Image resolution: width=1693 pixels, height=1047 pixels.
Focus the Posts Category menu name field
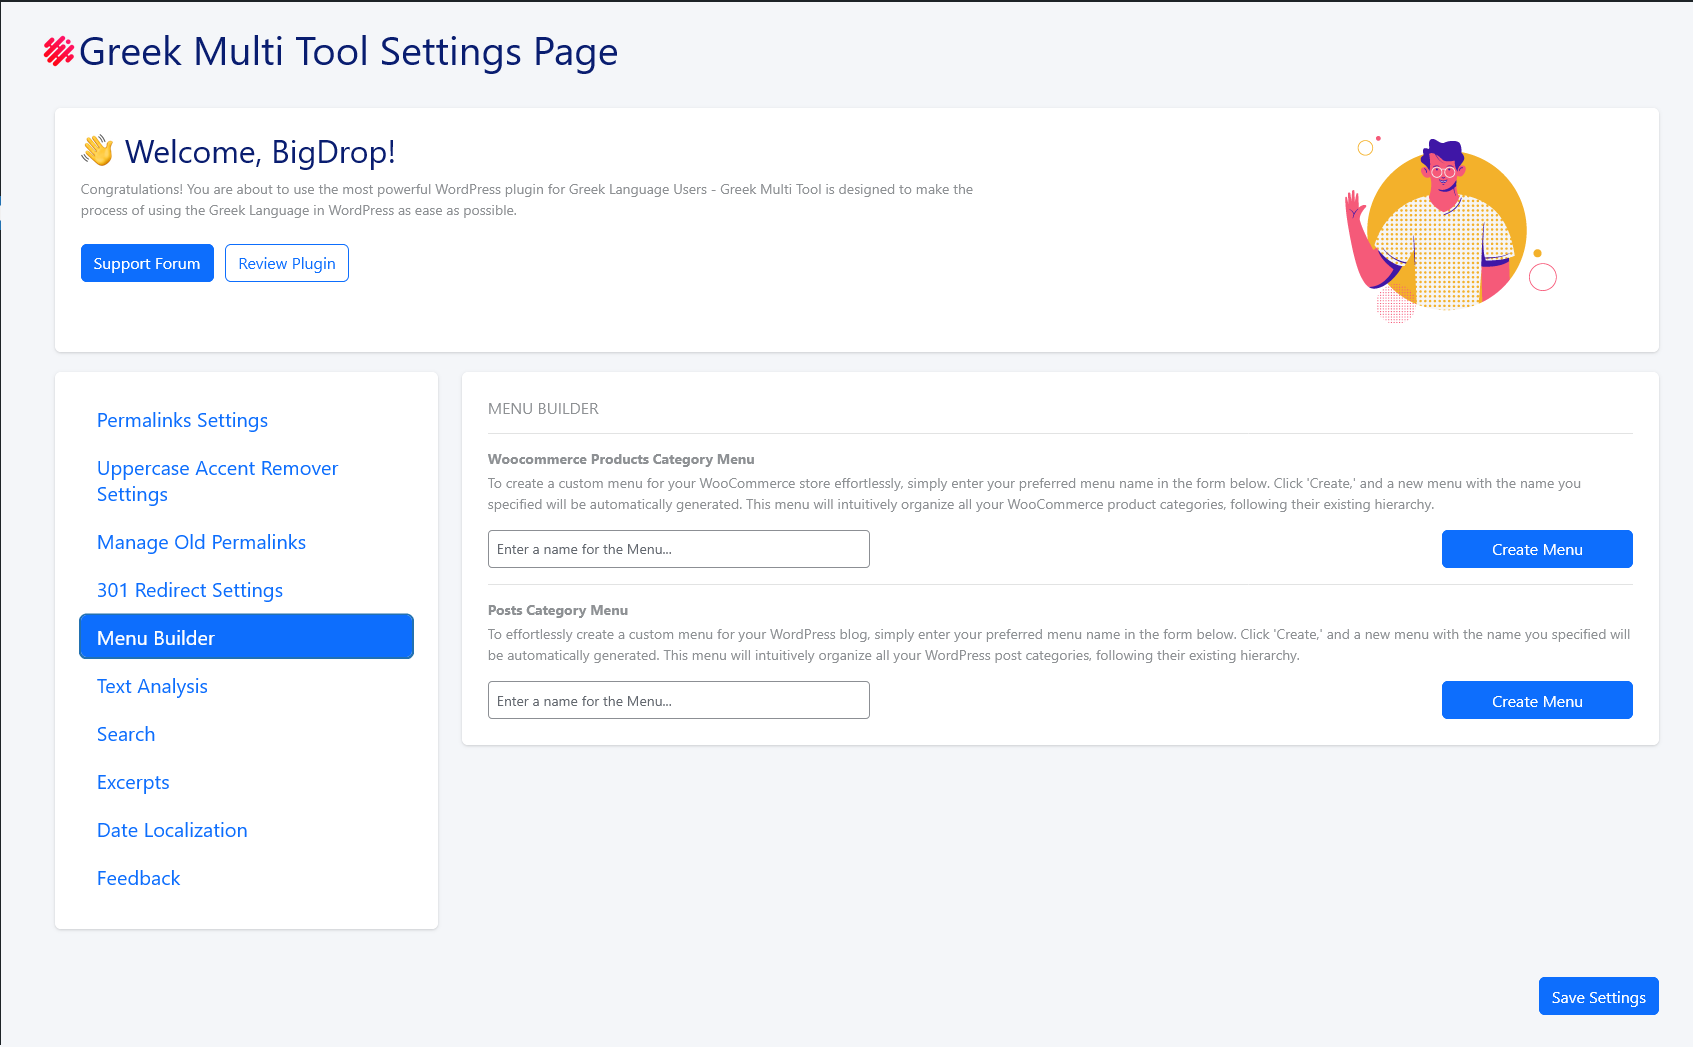pyautogui.click(x=678, y=700)
